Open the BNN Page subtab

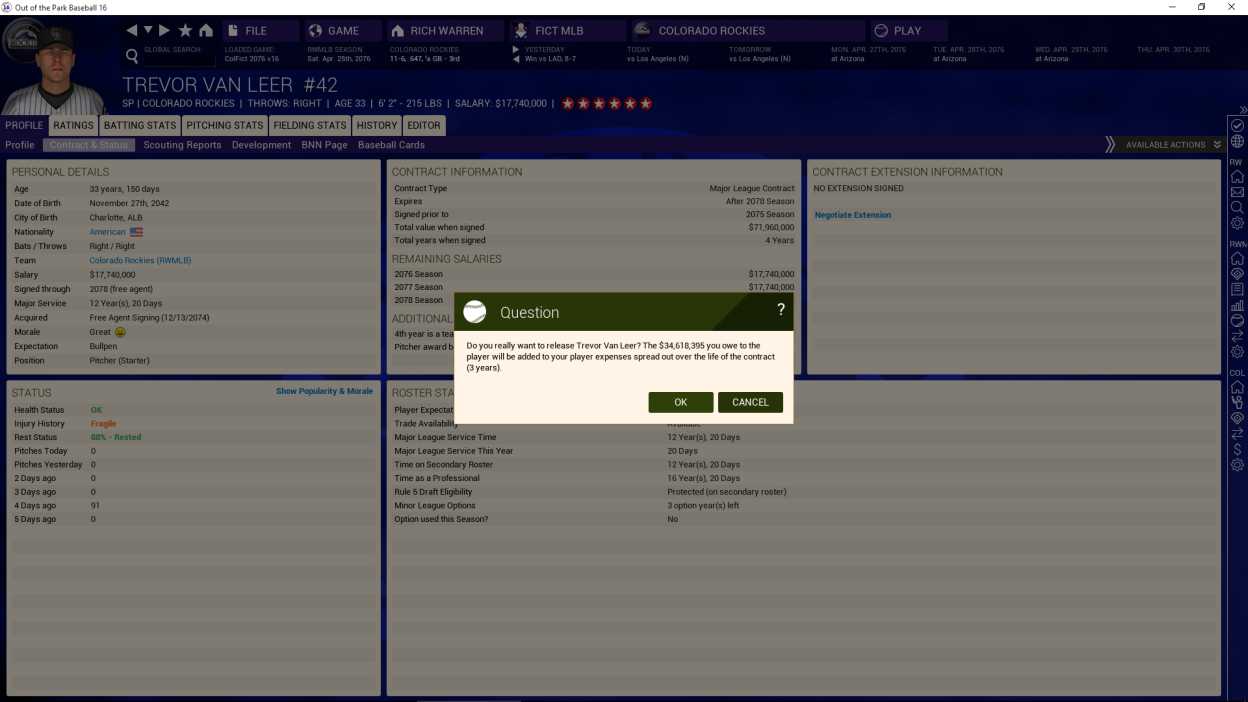tap(324, 145)
